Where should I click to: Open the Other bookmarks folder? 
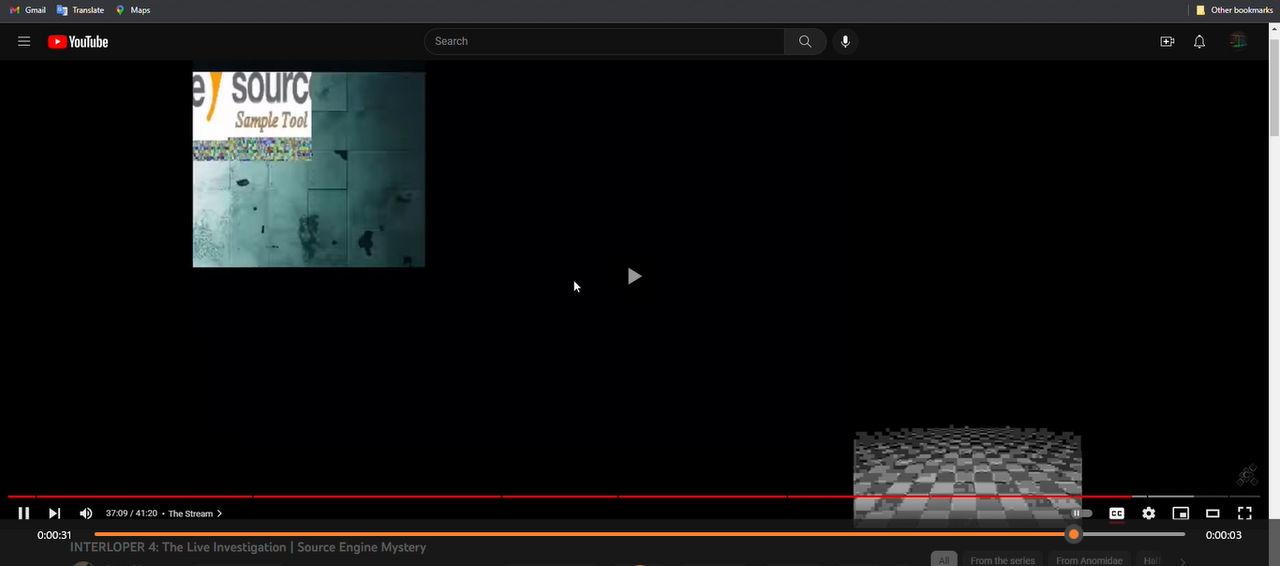click(x=1234, y=10)
